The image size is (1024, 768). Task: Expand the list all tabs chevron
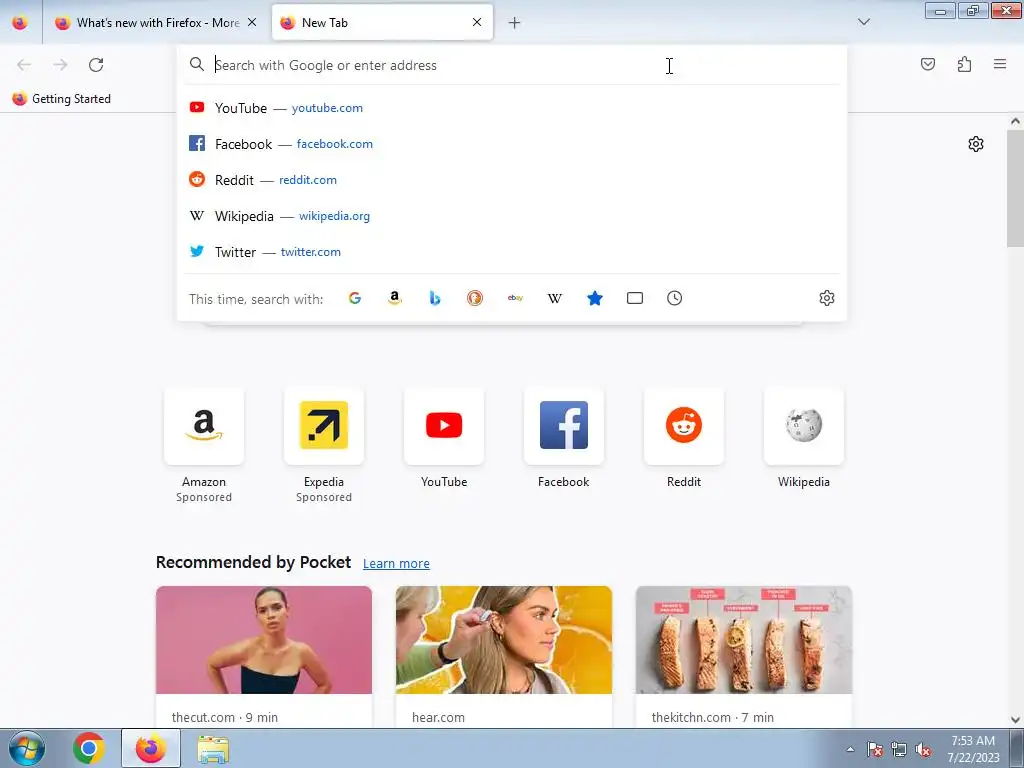tap(864, 22)
